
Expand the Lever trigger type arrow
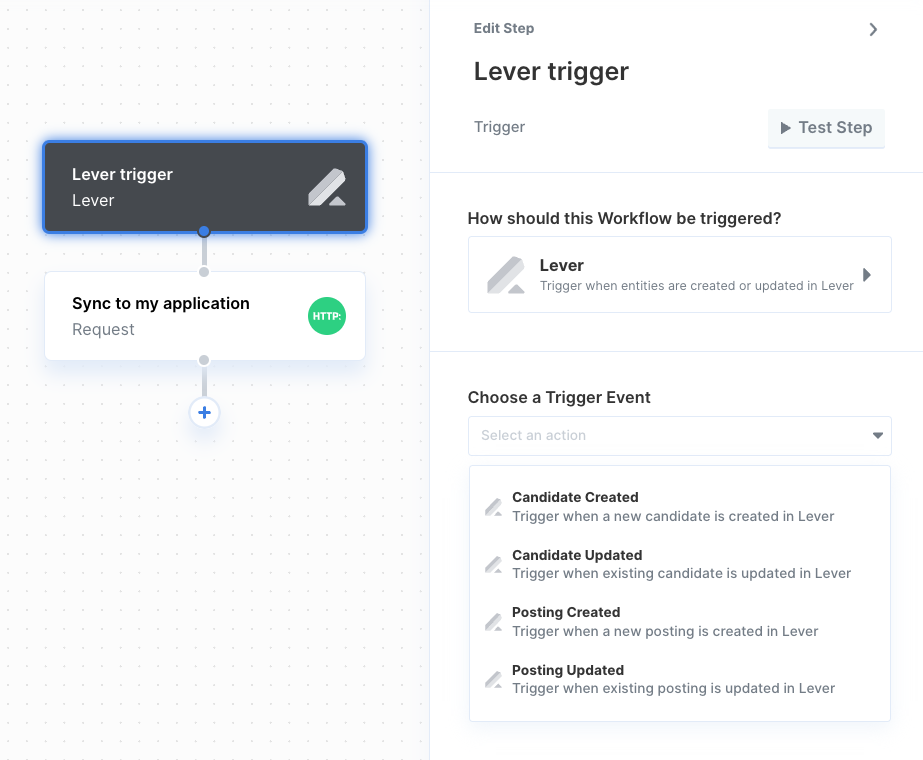click(866, 275)
